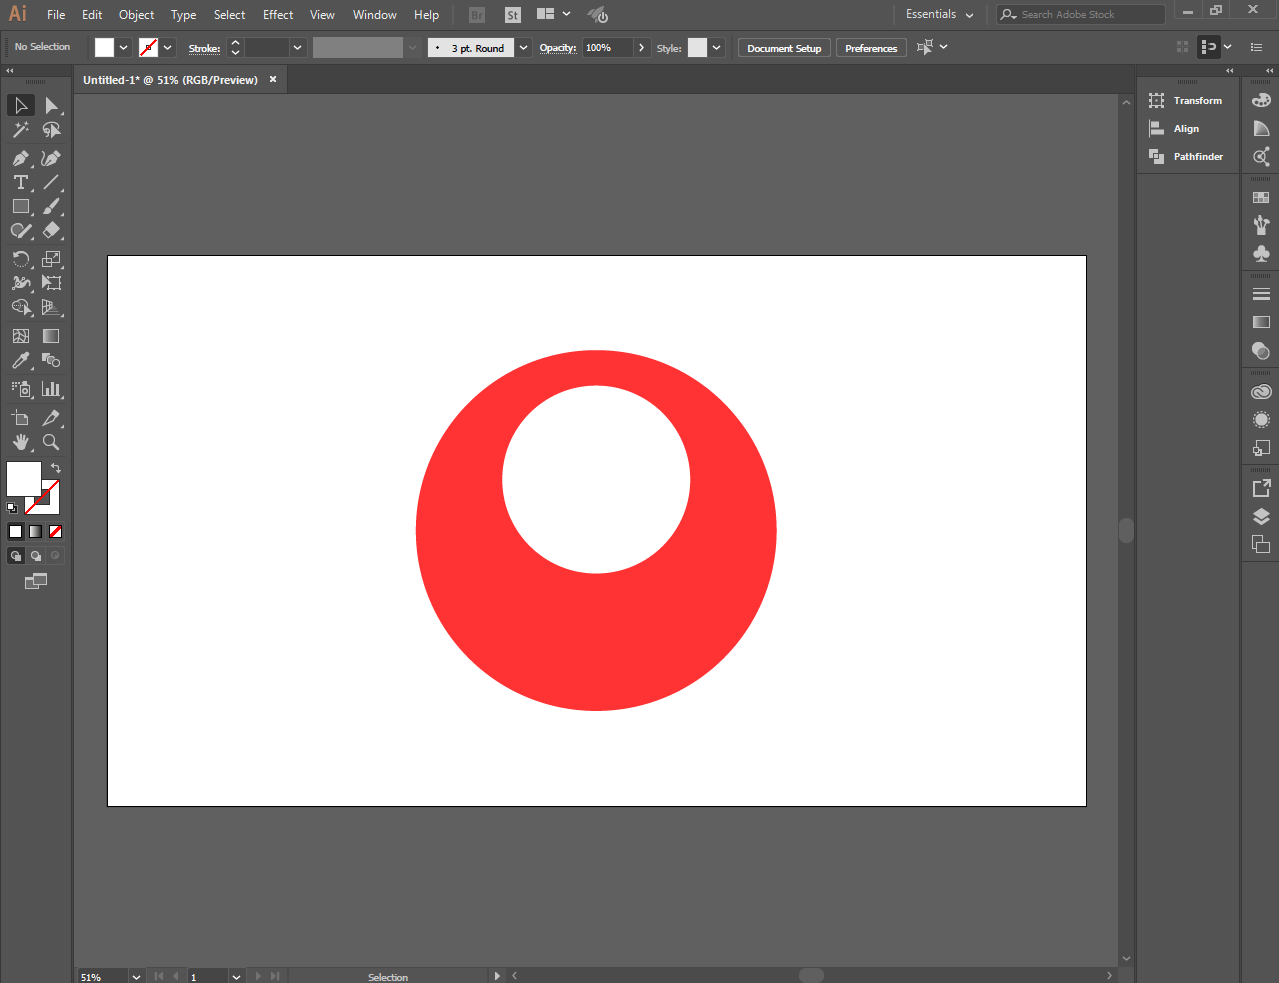This screenshot has height=983, width=1279.
Task: Open the Symbols panel club icon
Action: coord(1261,253)
